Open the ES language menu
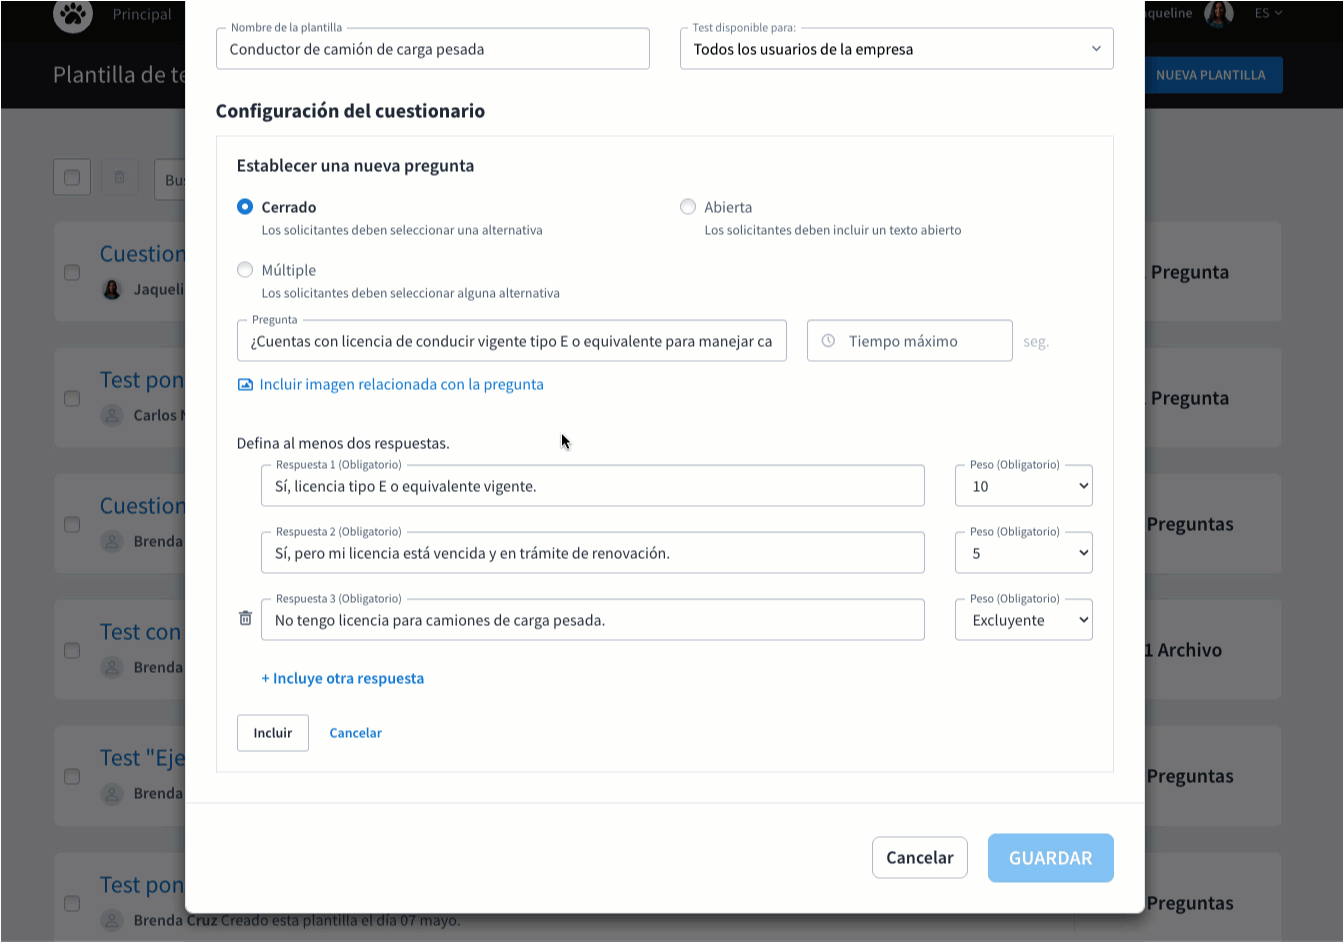The height and width of the screenshot is (942, 1344). pyautogui.click(x=1268, y=14)
